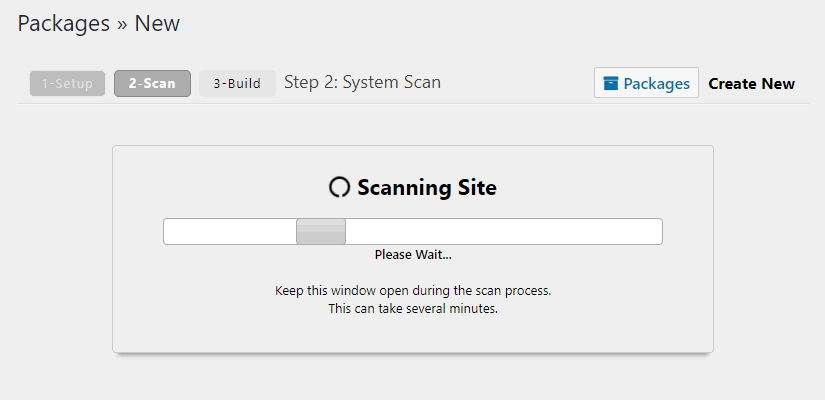
Task: Click the 'Keep this window open' notice
Action: 413,291
